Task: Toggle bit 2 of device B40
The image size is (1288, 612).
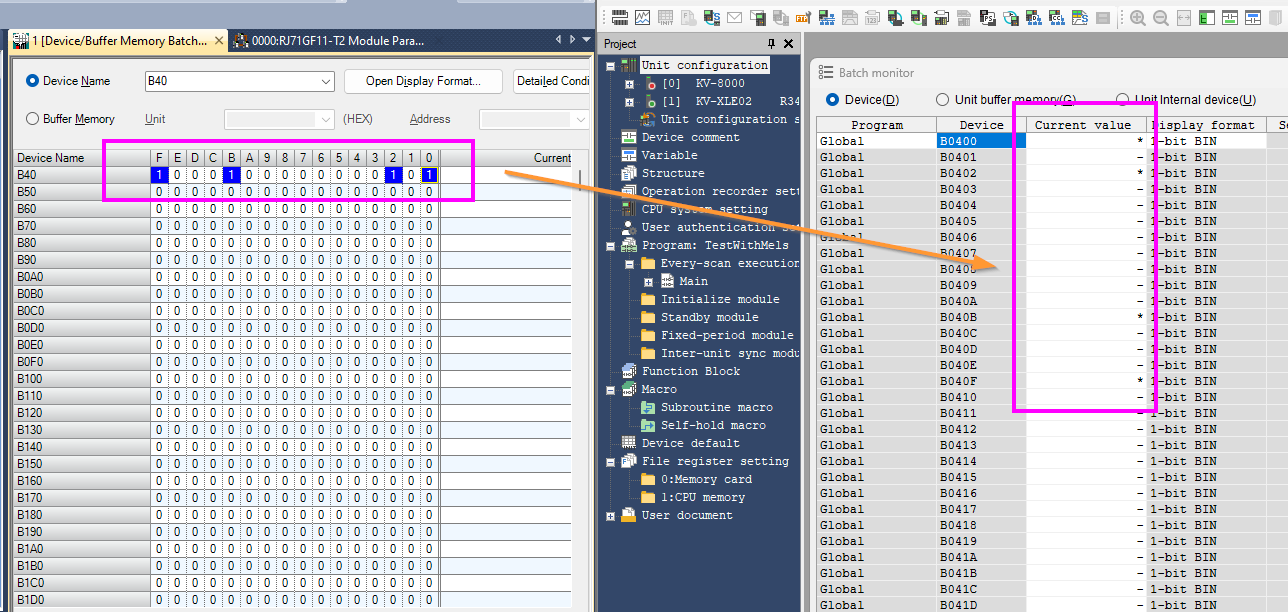Action: pos(393,175)
